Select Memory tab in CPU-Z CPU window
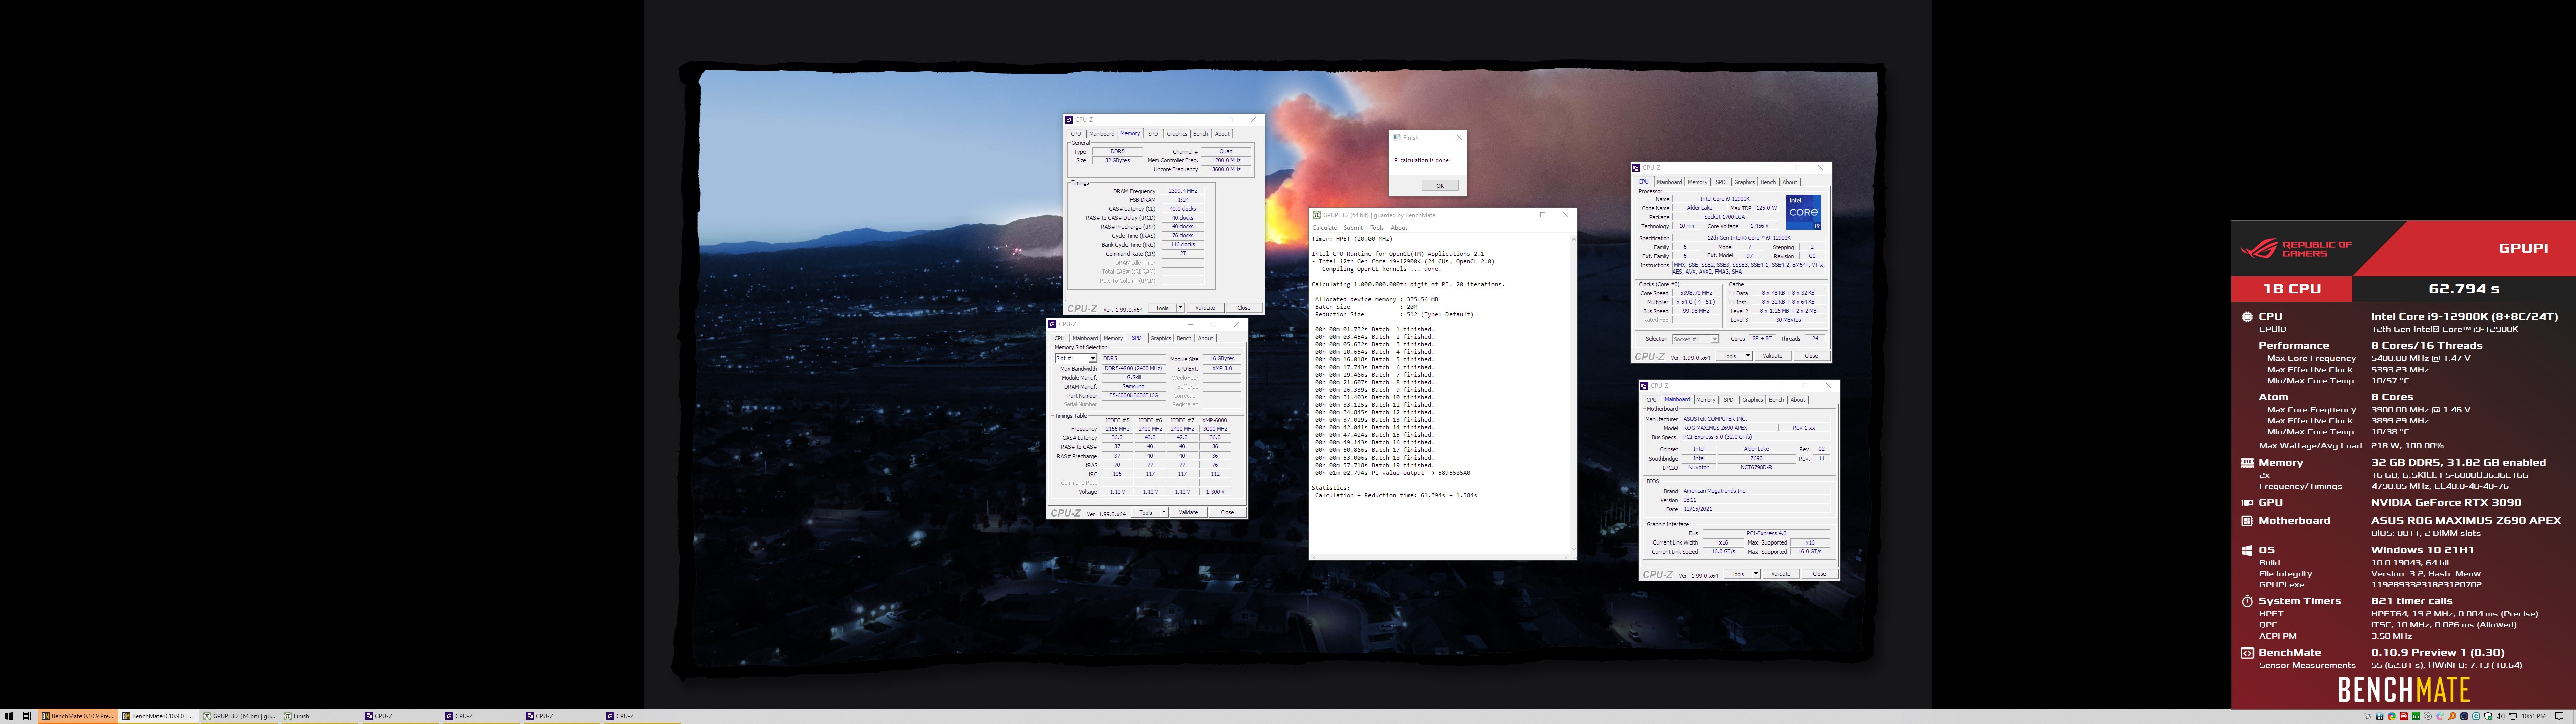This screenshot has height=724, width=2576. 1697,182
